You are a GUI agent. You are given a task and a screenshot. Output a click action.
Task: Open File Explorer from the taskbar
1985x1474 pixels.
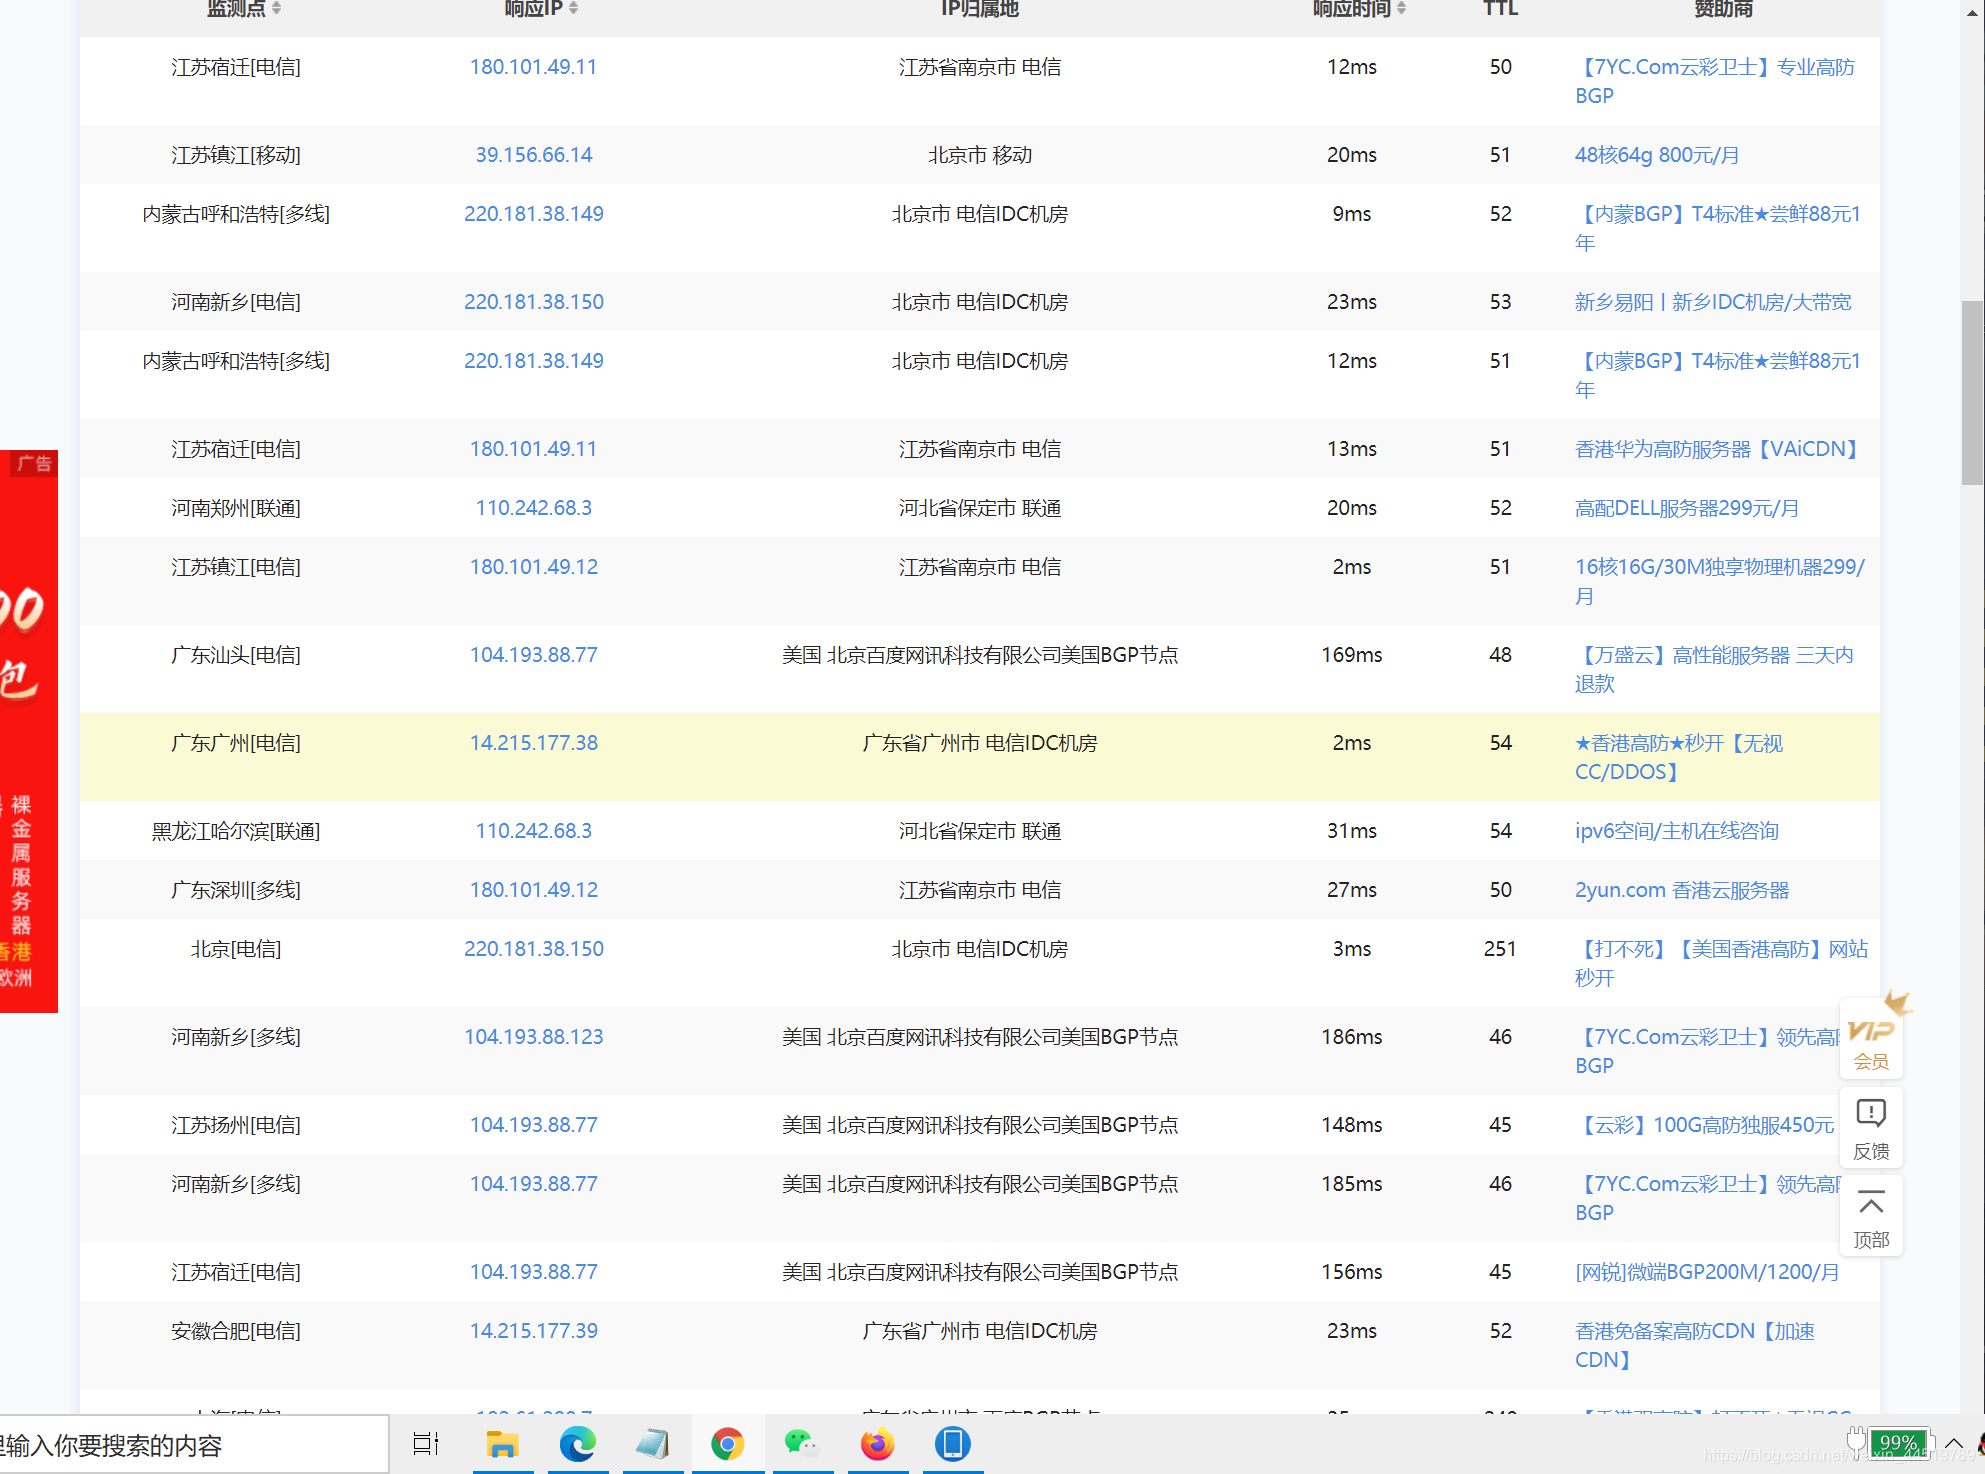[502, 1444]
